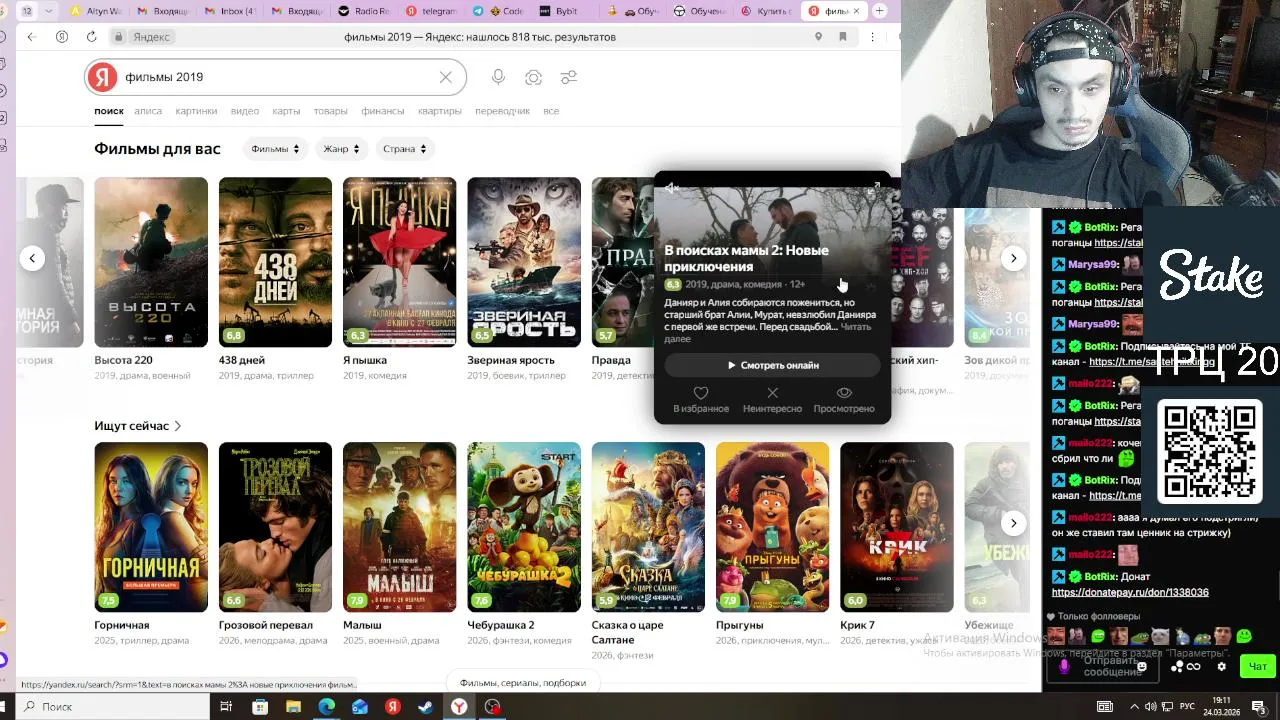The image size is (1280, 720).
Task: Switch to the Bybit browser tab
Action: pos(565,11)
